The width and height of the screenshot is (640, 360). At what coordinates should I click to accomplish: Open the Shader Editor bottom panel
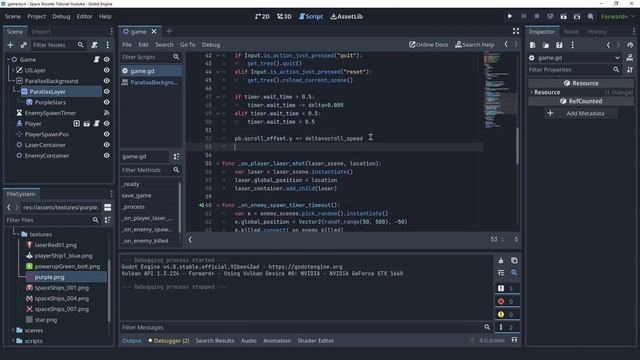[316, 340]
